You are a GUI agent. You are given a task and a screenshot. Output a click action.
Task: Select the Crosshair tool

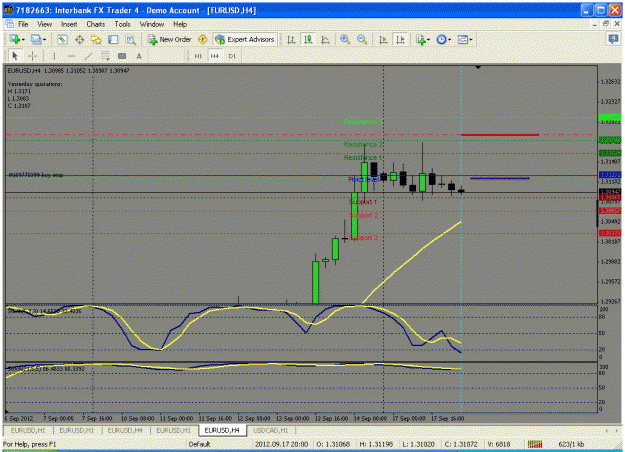click(x=33, y=56)
